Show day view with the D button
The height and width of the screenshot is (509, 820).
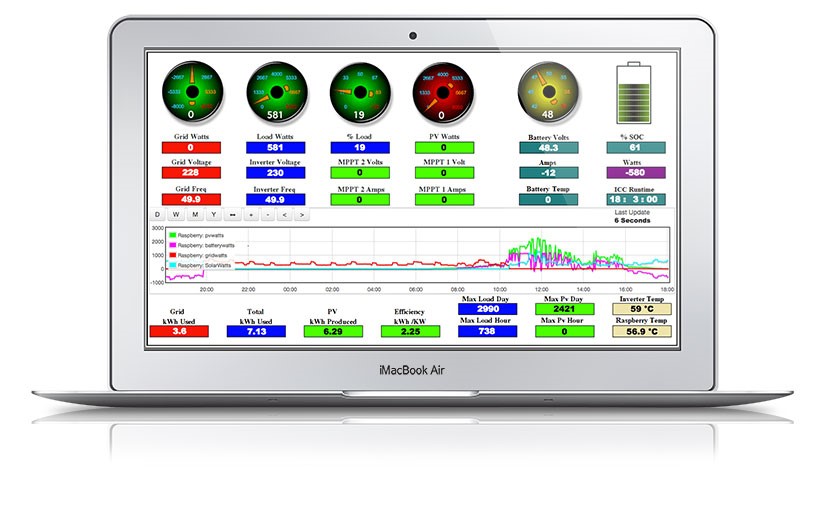click(157, 214)
